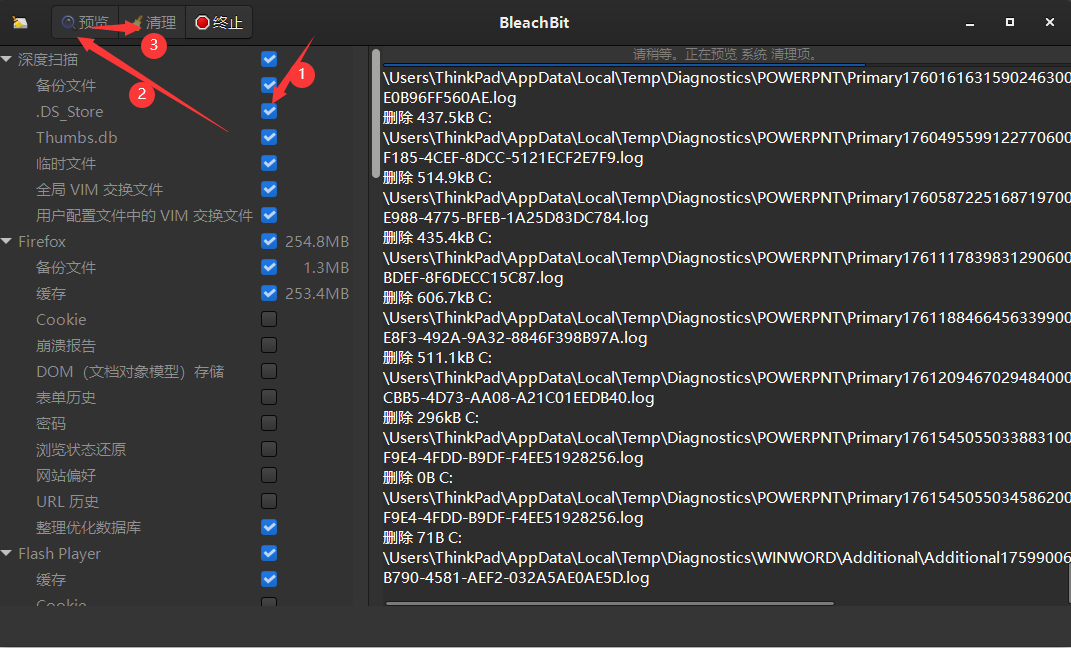
Task: Uncheck the 整理优化数据库 checkbox
Action: coord(269,526)
